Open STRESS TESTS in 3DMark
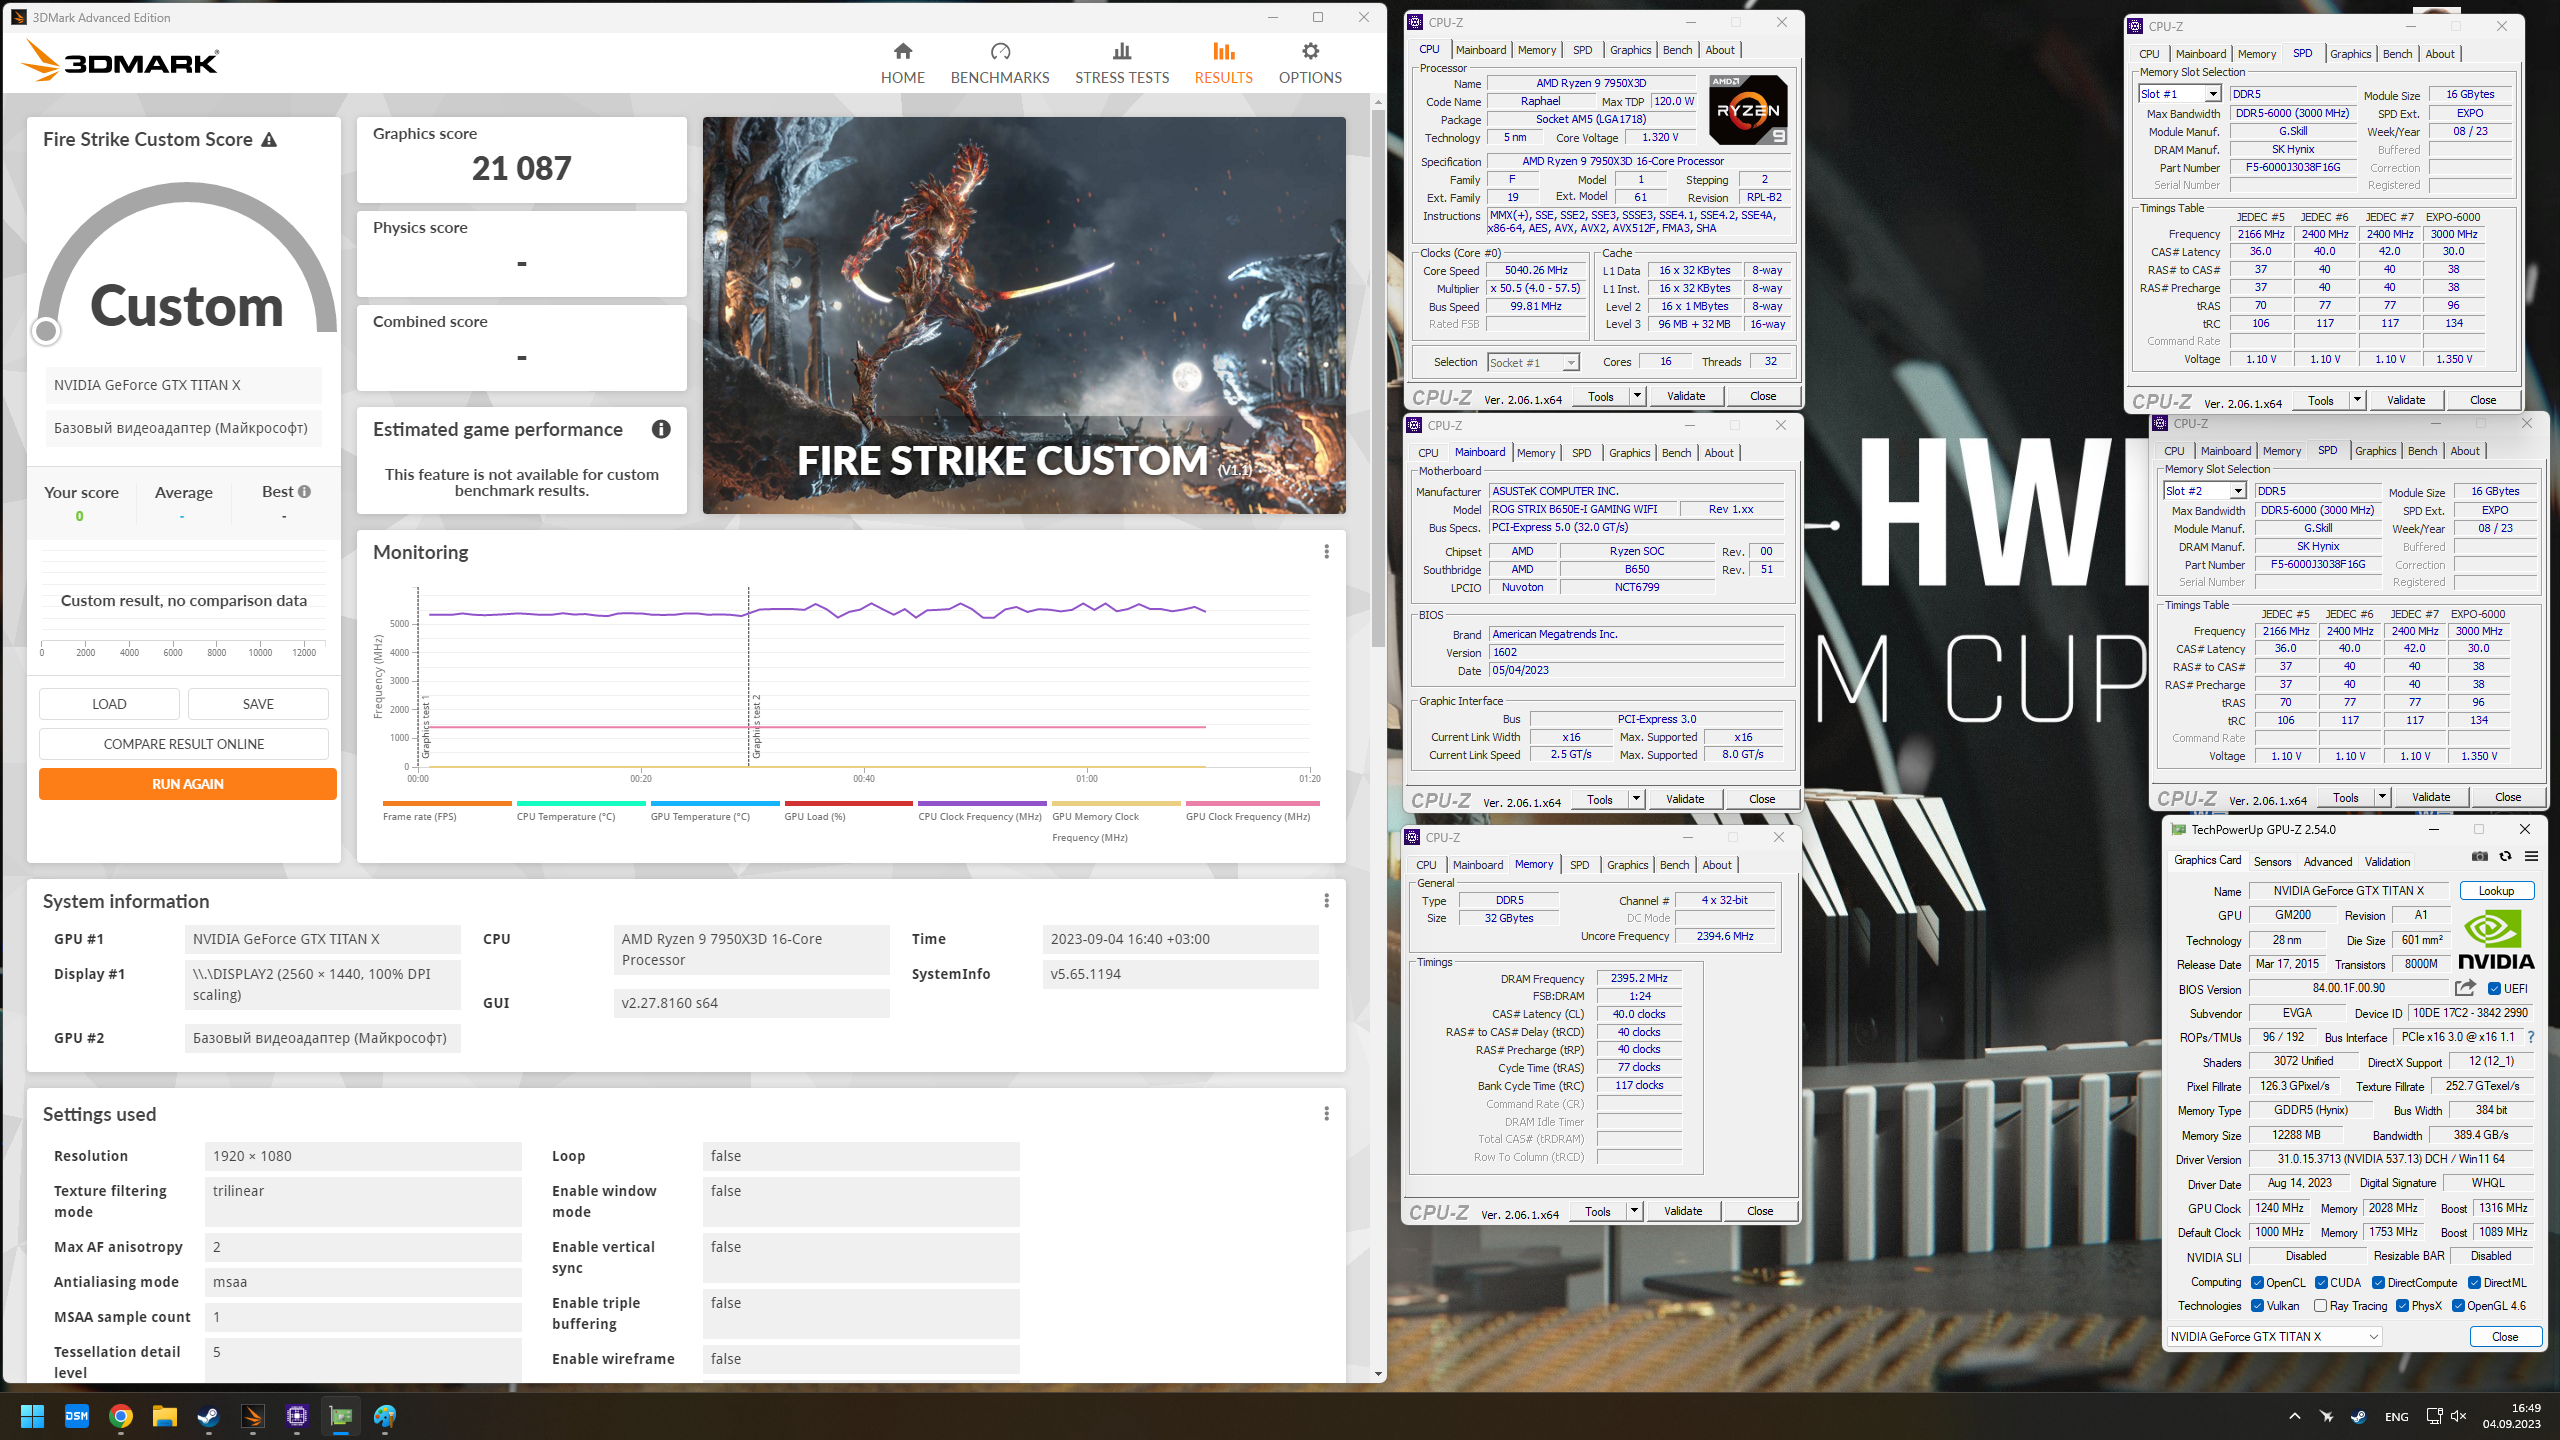 [x=1122, y=63]
